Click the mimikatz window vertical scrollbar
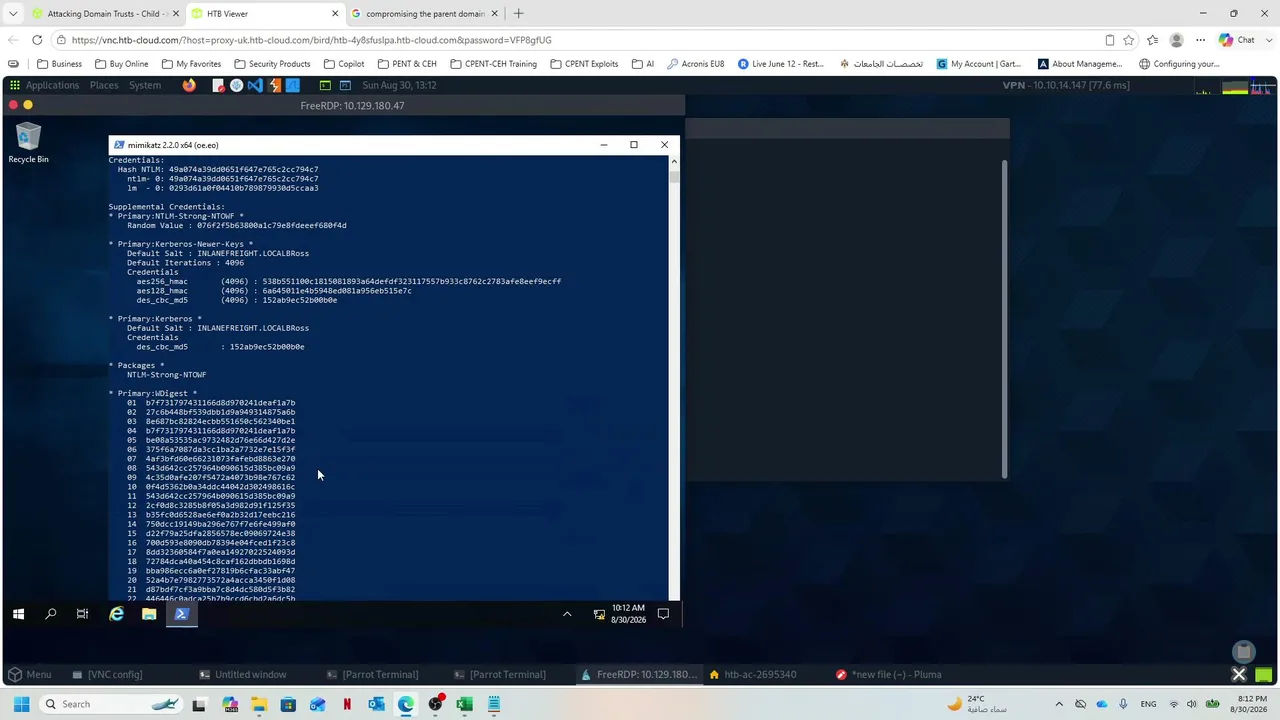Viewport: 1280px width, 720px height. click(x=675, y=376)
